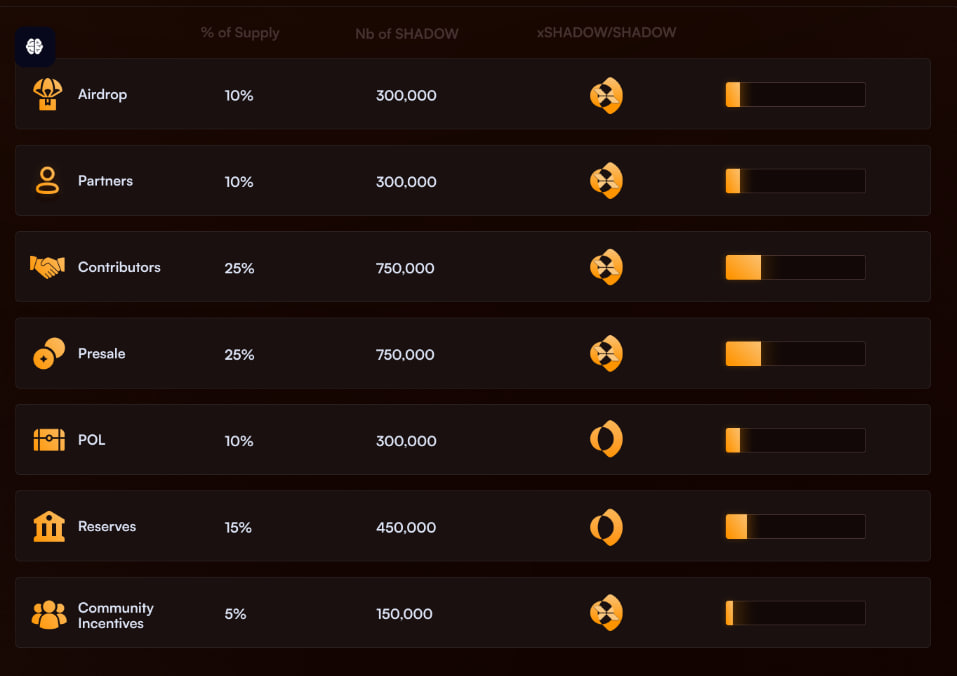The image size is (957, 676).
Task: Click the Airdrop parachute icon
Action: tap(47, 94)
